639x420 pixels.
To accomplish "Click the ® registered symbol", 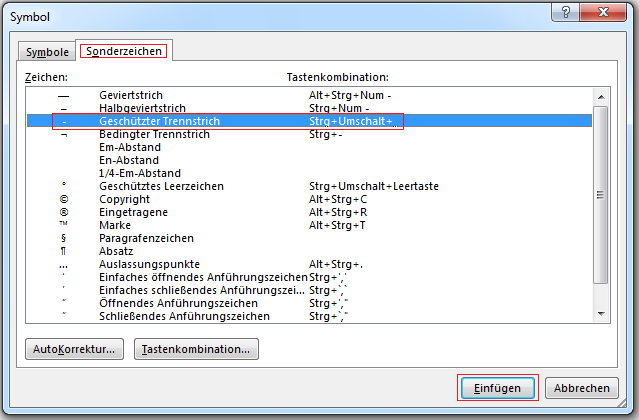I will coord(64,212).
